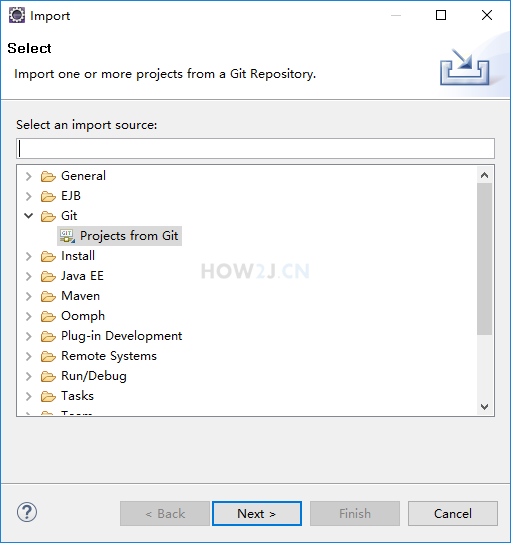
Task: Expand the EJB category arrow
Action: pyautogui.click(x=29, y=196)
